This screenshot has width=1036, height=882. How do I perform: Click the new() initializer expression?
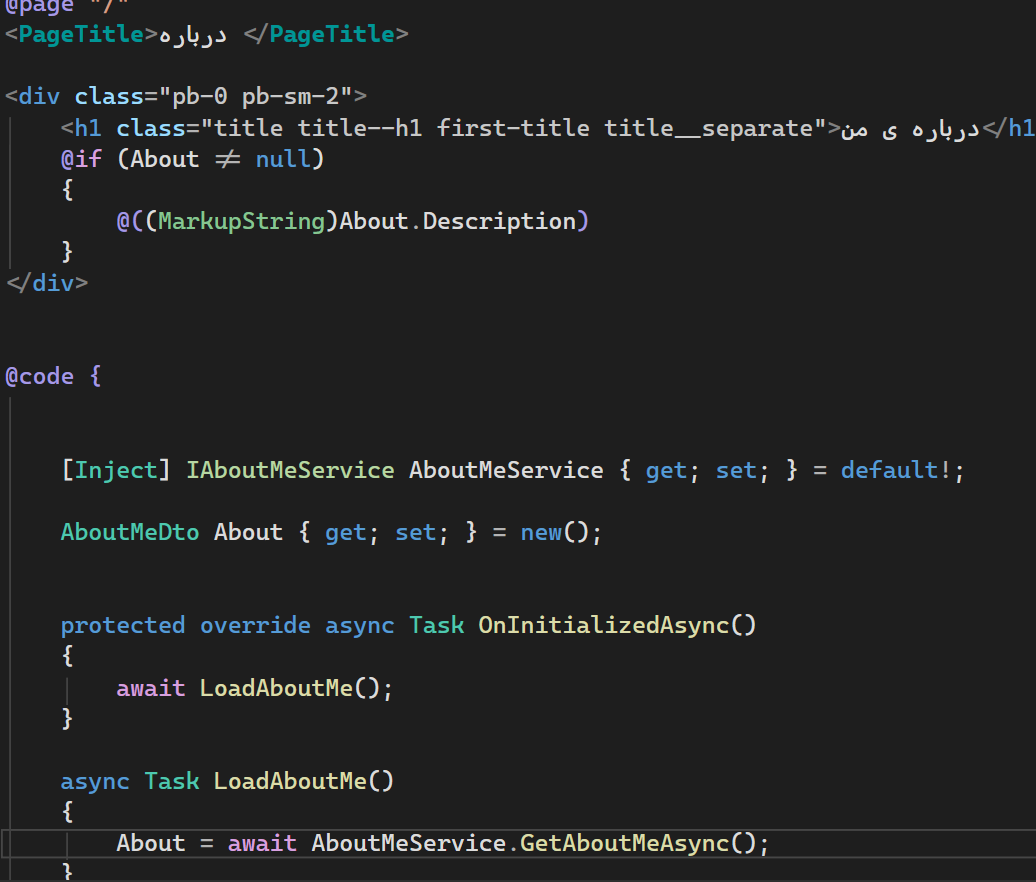click(554, 532)
